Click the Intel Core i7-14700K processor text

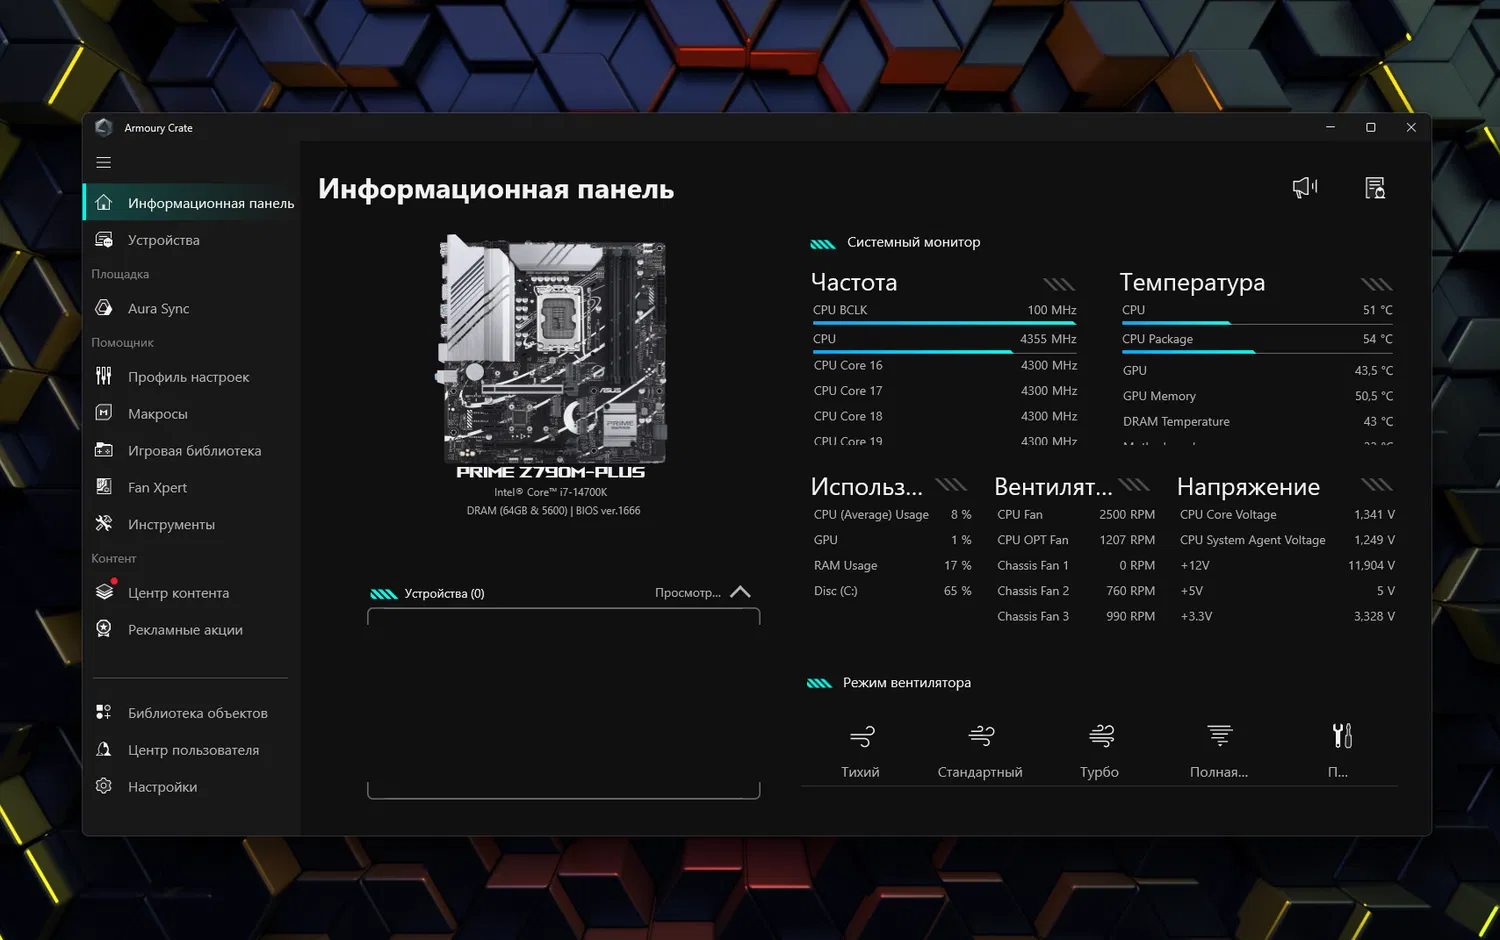[551, 493]
